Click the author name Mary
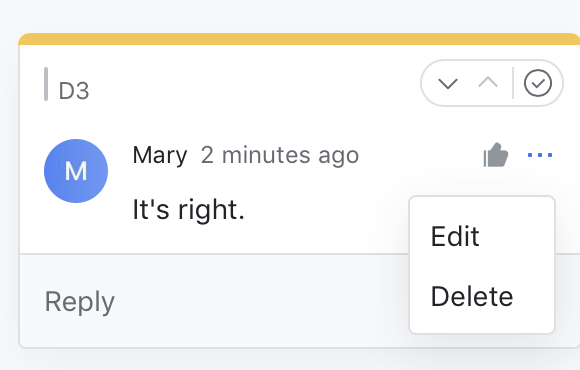 pyautogui.click(x=160, y=155)
